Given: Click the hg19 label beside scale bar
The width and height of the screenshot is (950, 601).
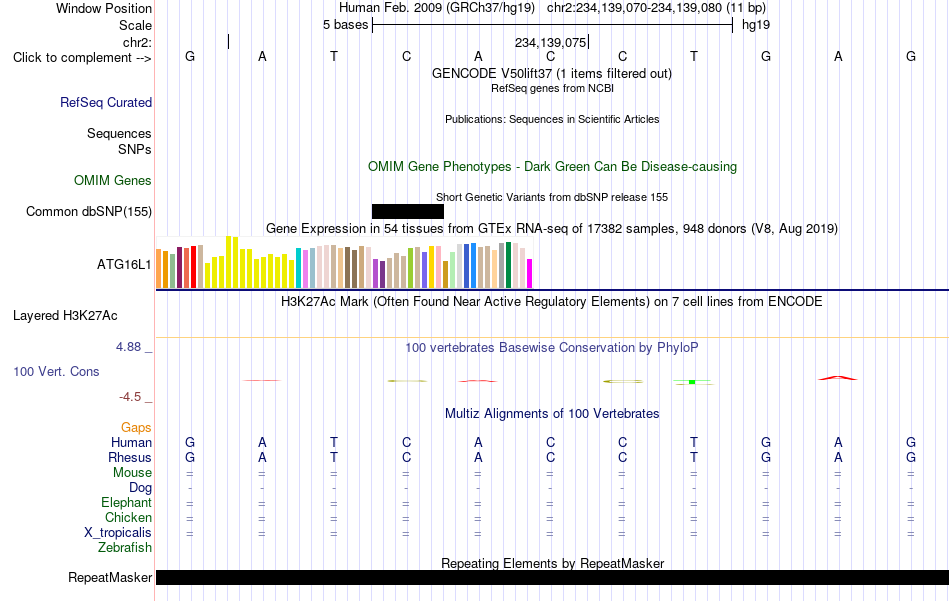Looking at the screenshot, I should tap(756, 25).
